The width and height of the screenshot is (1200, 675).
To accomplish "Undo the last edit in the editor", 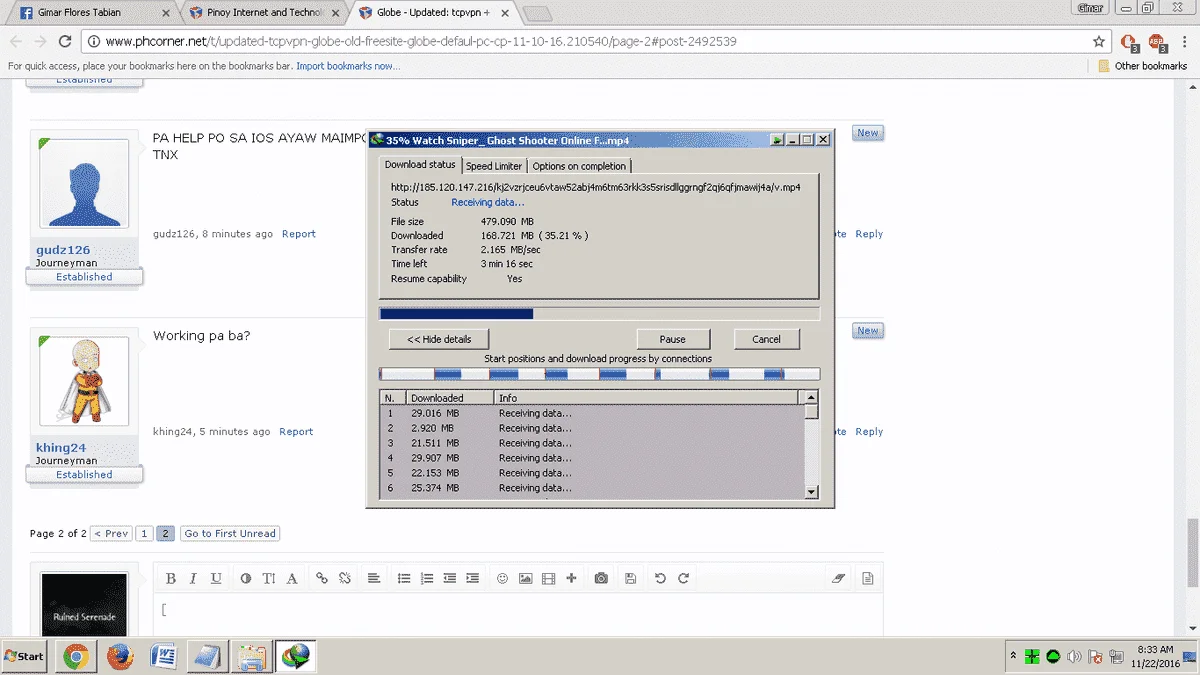I will [660, 578].
